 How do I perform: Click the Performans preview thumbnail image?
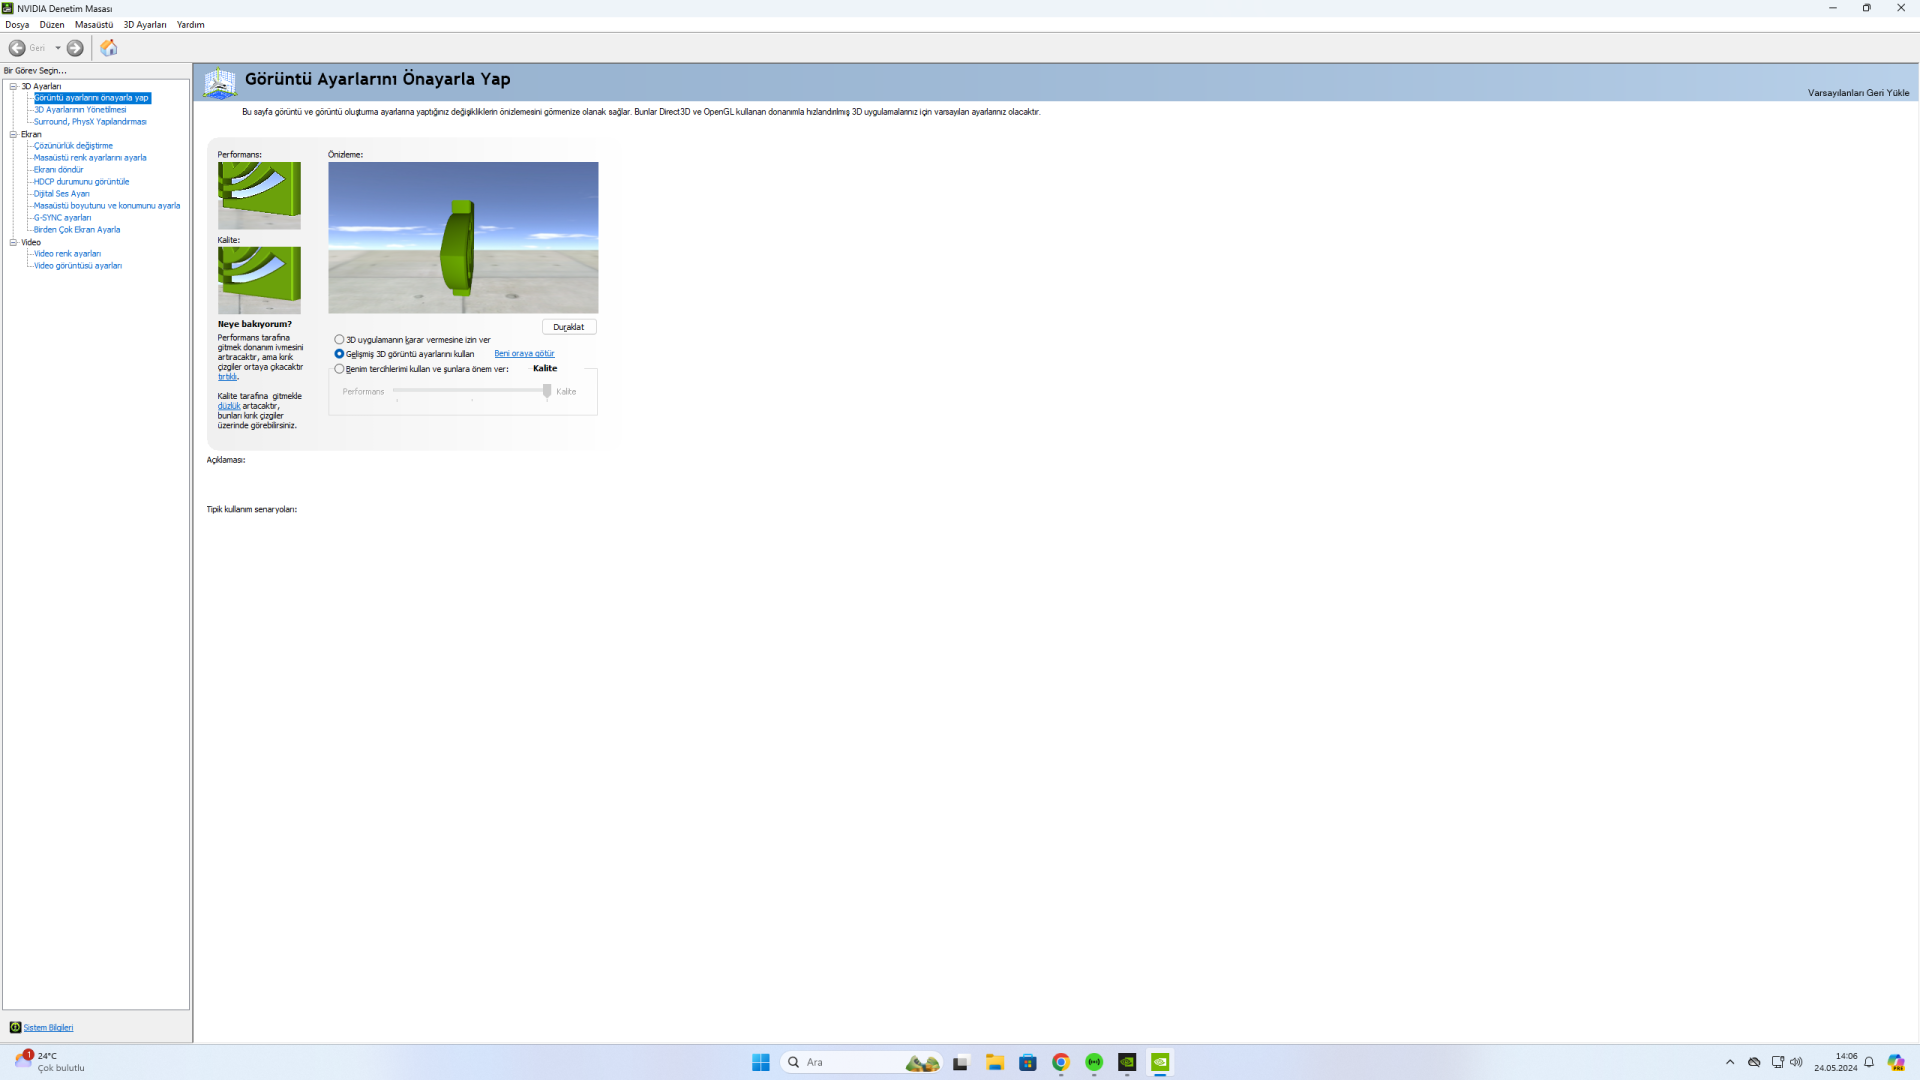(259, 195)
